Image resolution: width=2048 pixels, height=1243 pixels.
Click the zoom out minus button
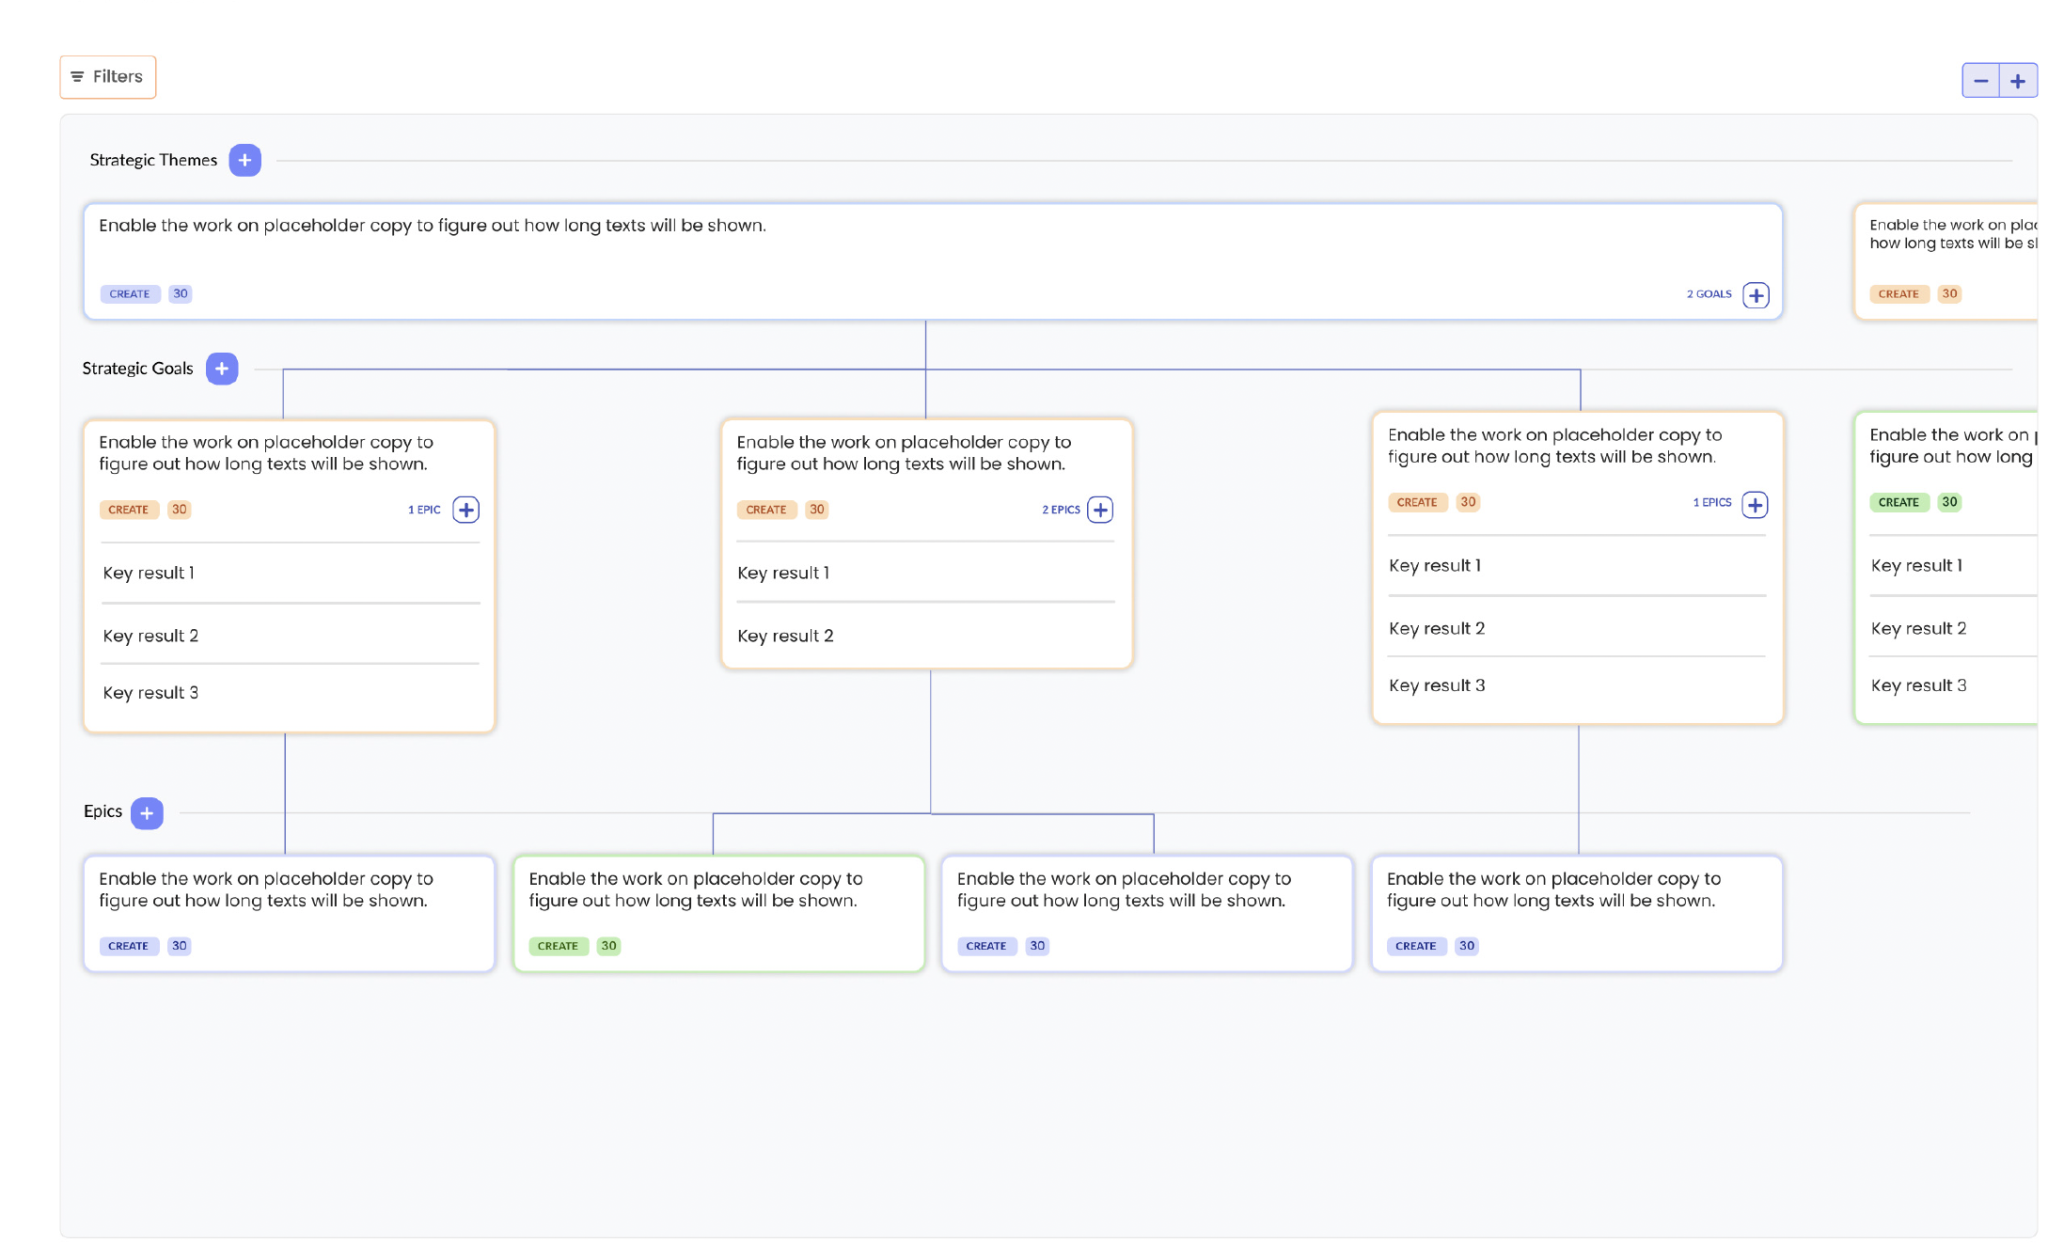pos(1979,81)
